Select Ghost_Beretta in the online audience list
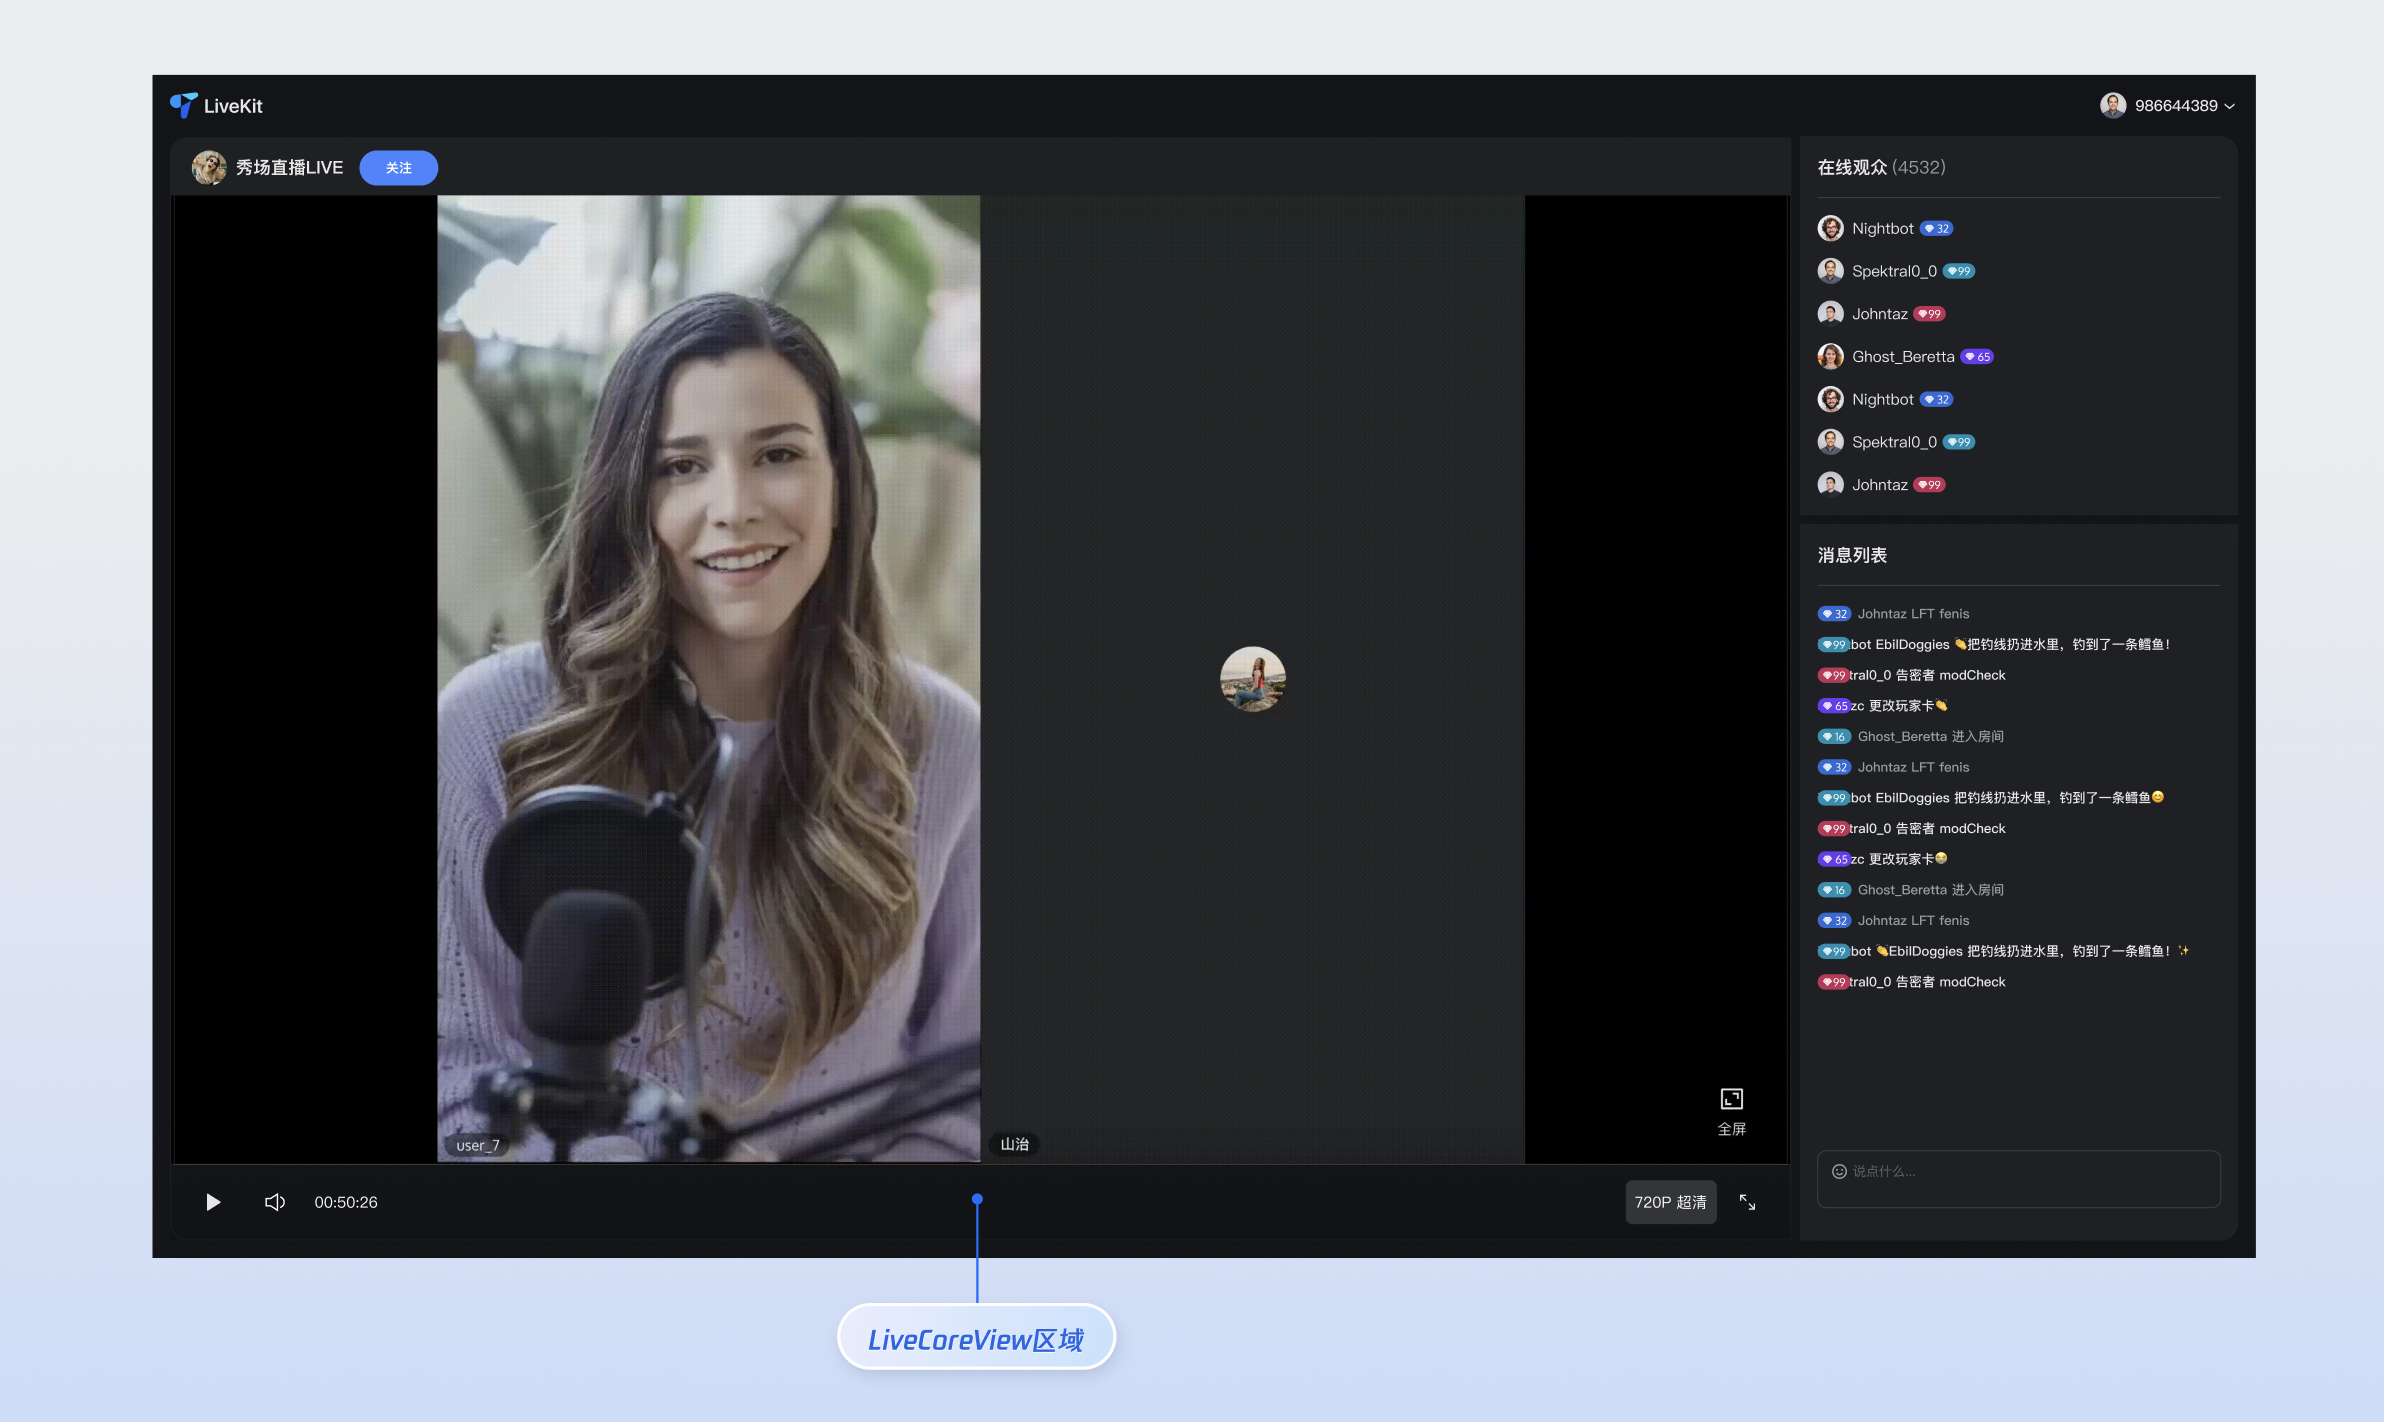The image size is (2384, 1422). 1902,357
